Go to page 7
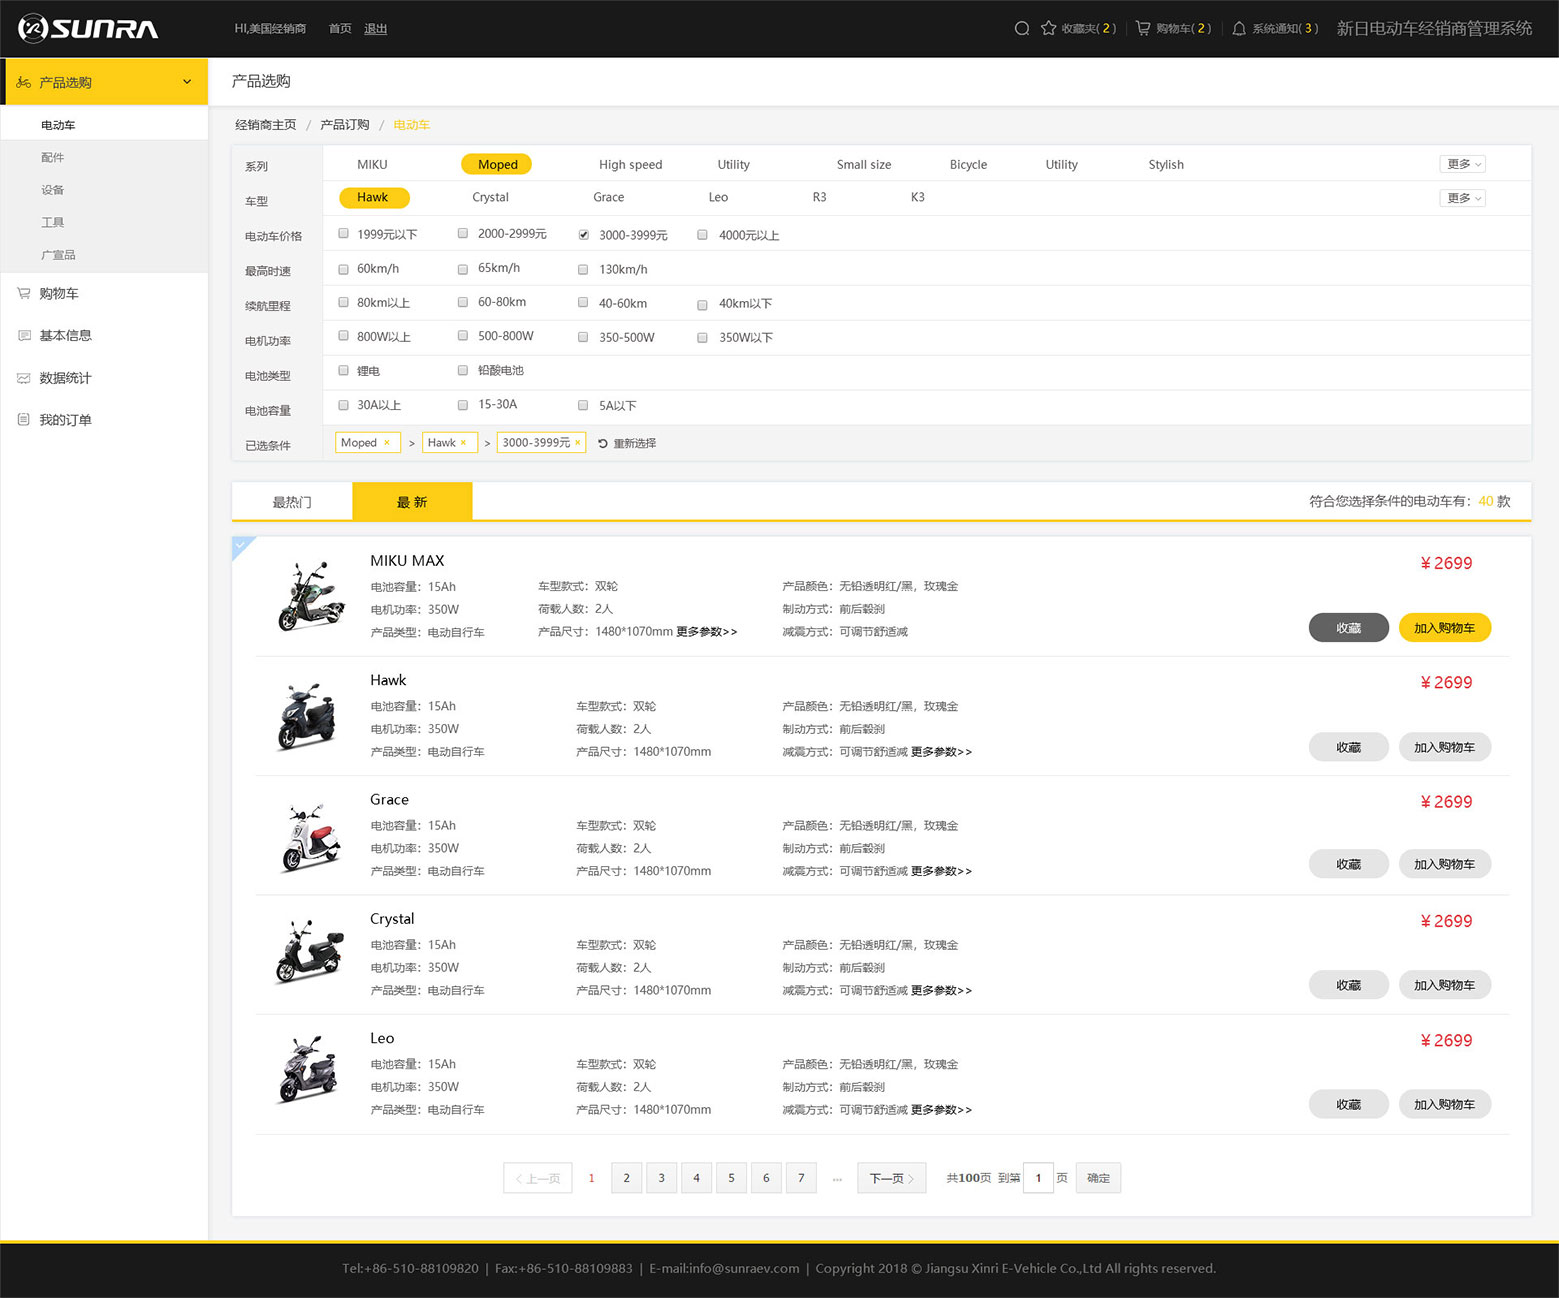1559x1298 pixels. pos(801,1178)
